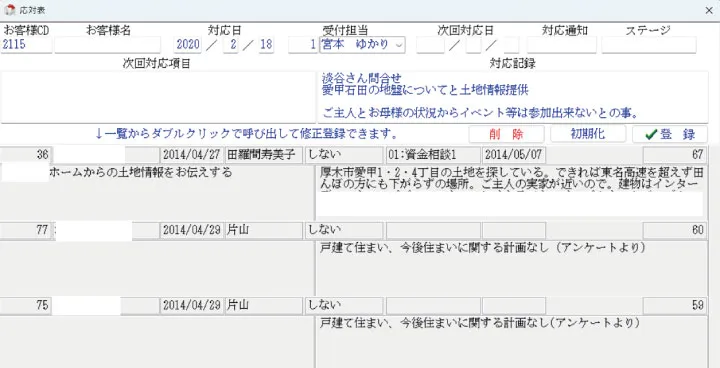Click the 次回対応項目 text area

coord(158,97)
